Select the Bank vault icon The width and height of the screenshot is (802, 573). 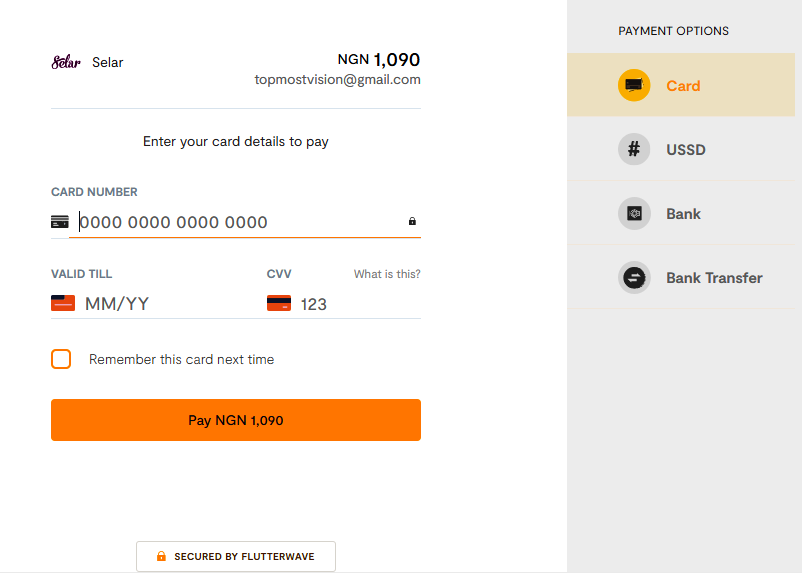(x=634, y=213)
